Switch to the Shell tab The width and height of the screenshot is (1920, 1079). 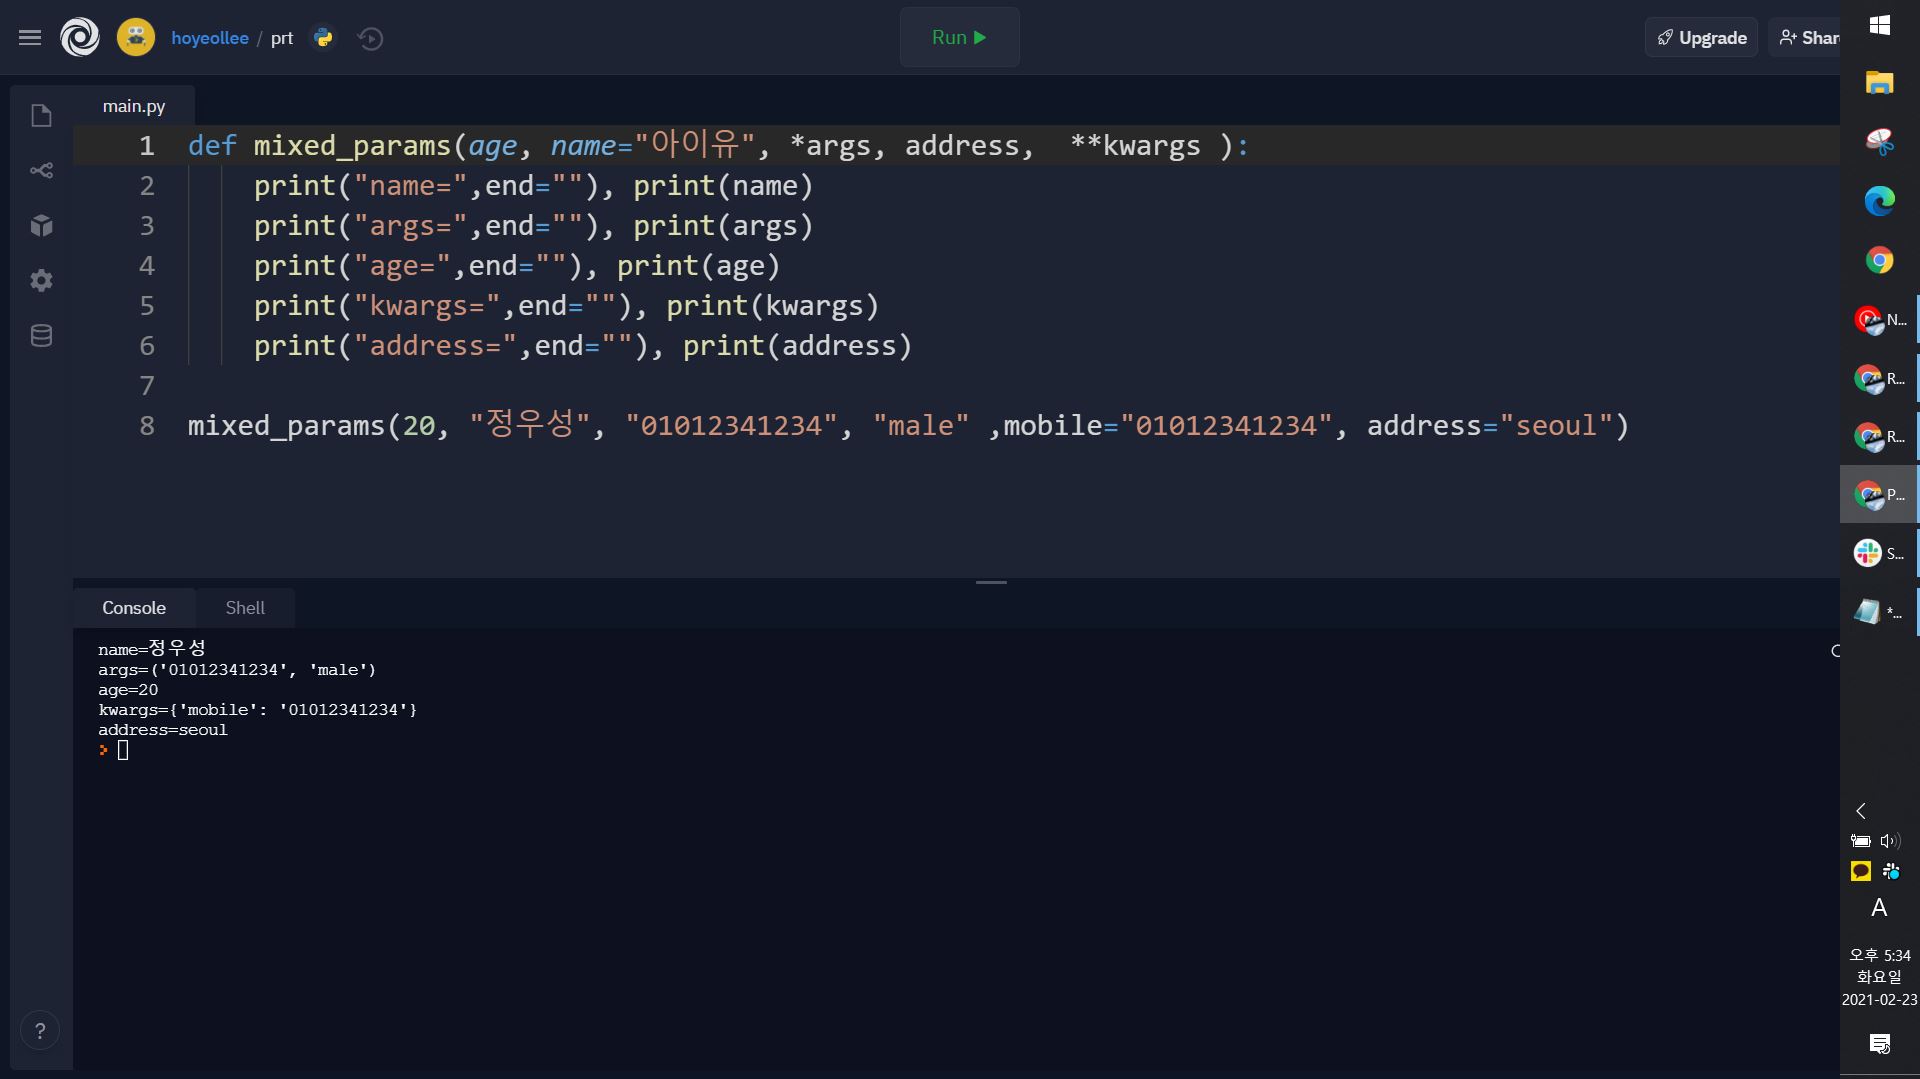245,608
